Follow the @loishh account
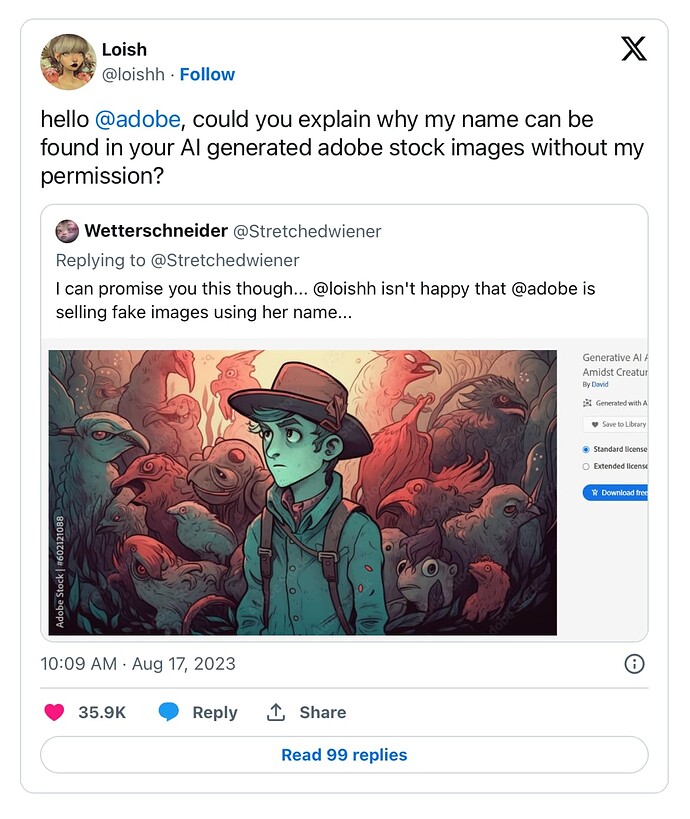Image resolution: width=690 pixels, height=819 pixels. tap(207, 74)
